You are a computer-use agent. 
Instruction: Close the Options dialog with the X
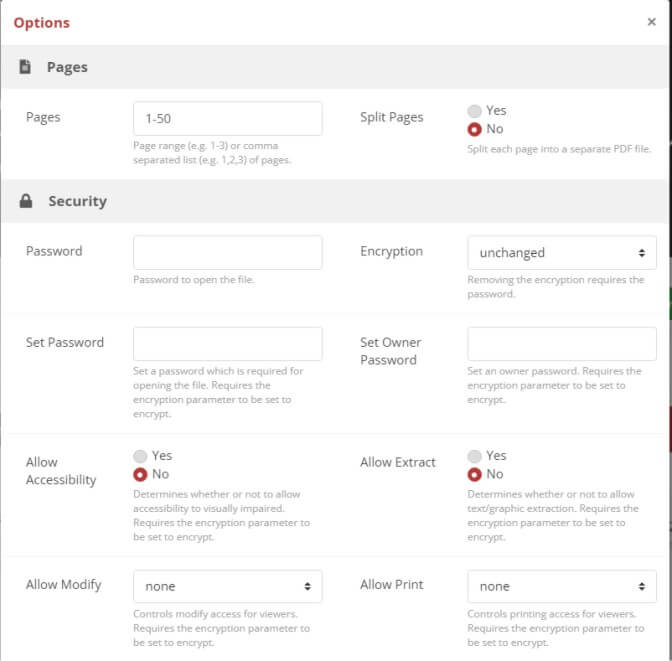[x=651, y=22]
